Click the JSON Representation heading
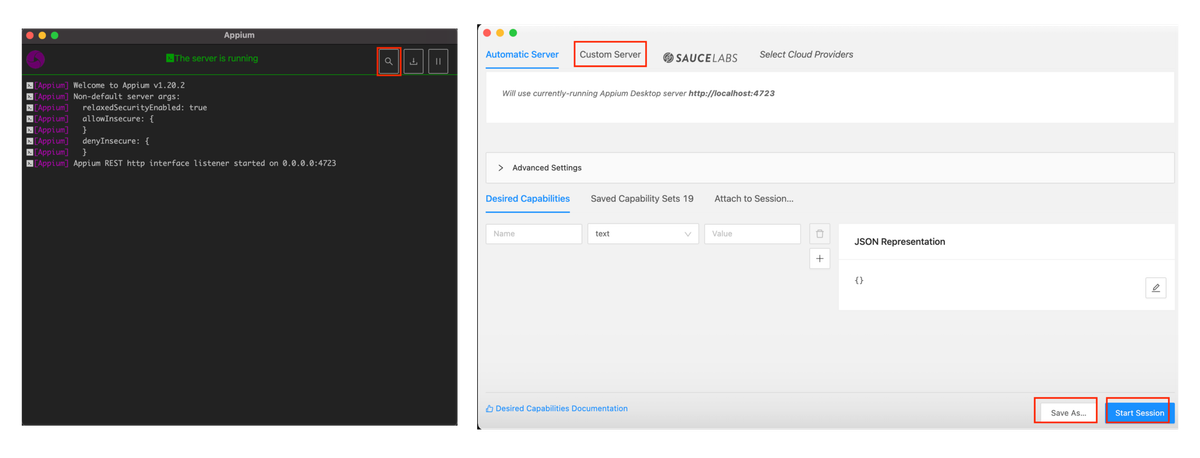Viewport: 1200px width, 458px height. pos(900,242)
